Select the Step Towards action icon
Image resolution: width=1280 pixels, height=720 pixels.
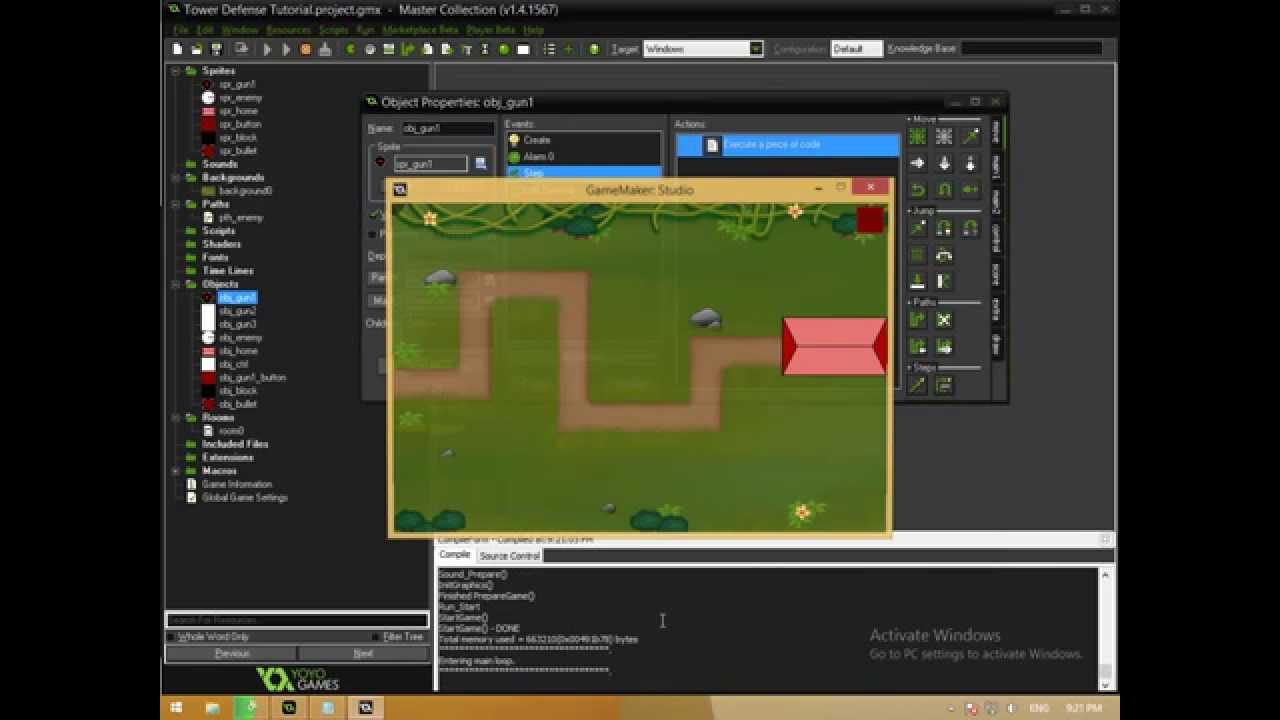point(917,385)
